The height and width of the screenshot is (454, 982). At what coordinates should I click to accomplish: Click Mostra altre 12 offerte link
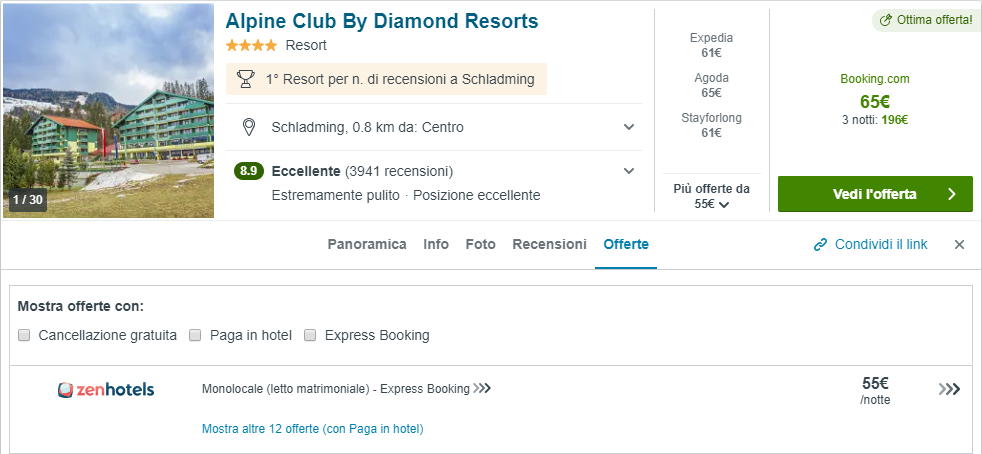312,429
